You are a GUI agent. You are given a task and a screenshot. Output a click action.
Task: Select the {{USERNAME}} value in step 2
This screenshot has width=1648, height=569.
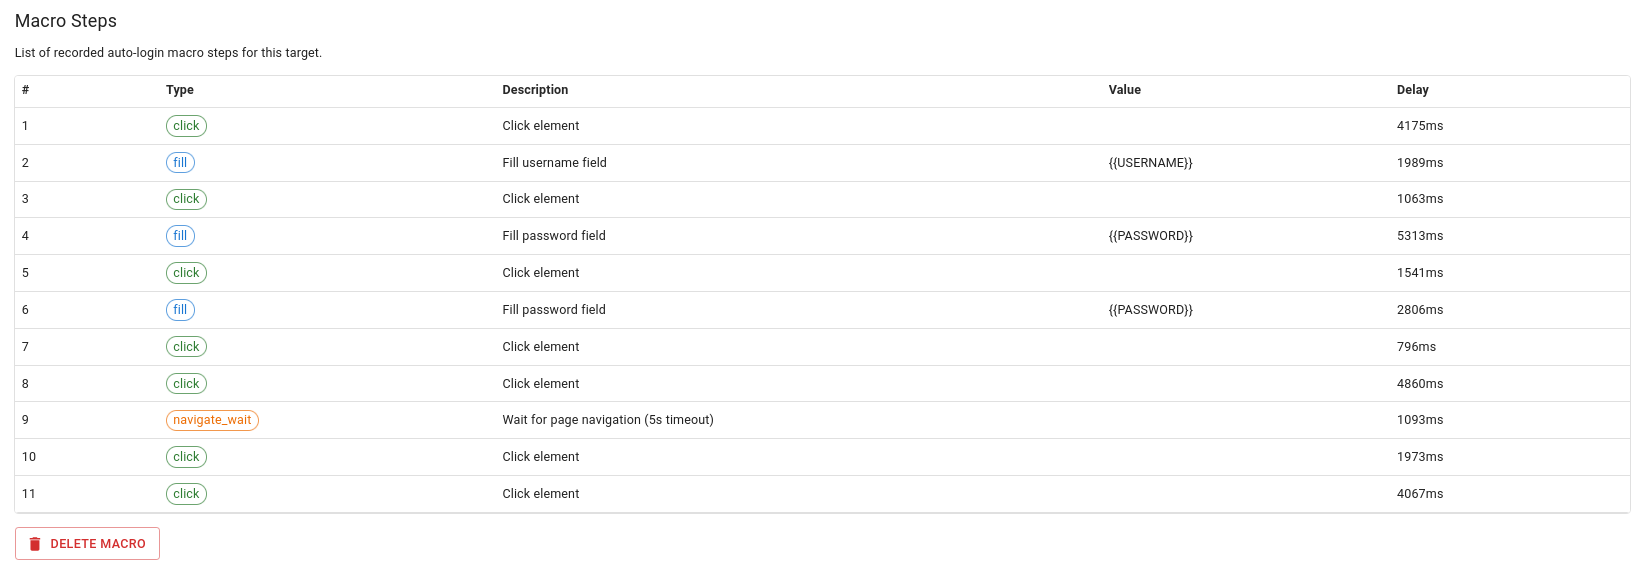(1150, 163)
